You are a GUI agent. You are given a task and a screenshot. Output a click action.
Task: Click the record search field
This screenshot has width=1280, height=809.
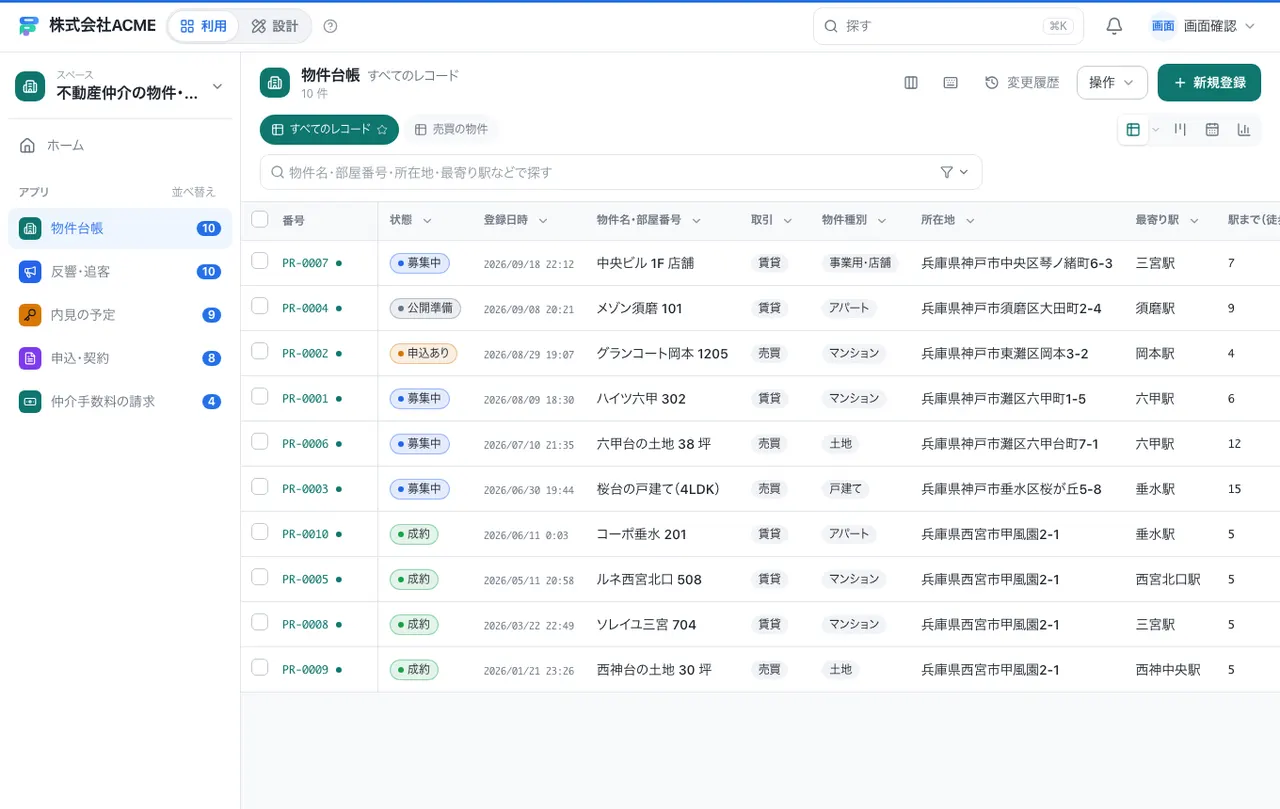pos(620,172)
